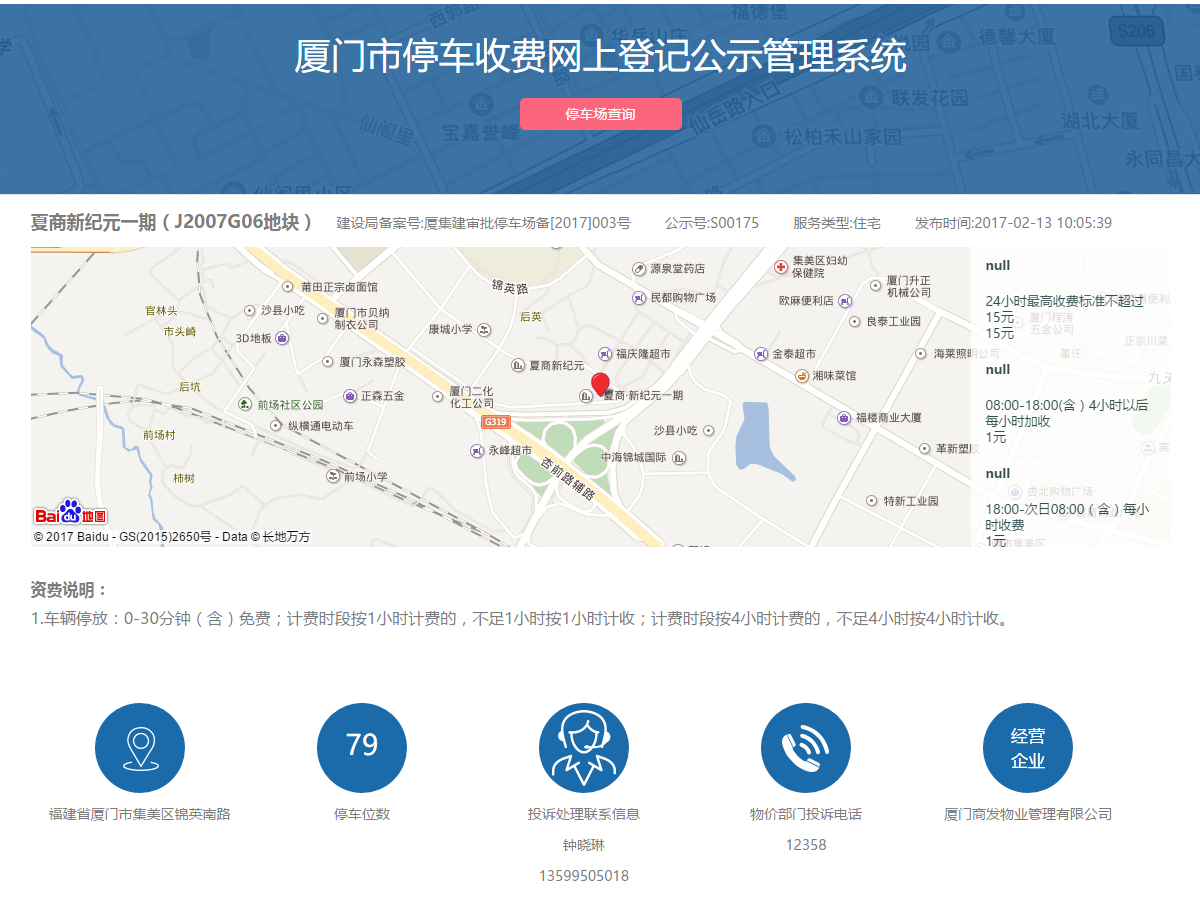This screenshot has width=1200, height=900.
Task: Click the 建设局备案号 record number text
Action: 484,223
